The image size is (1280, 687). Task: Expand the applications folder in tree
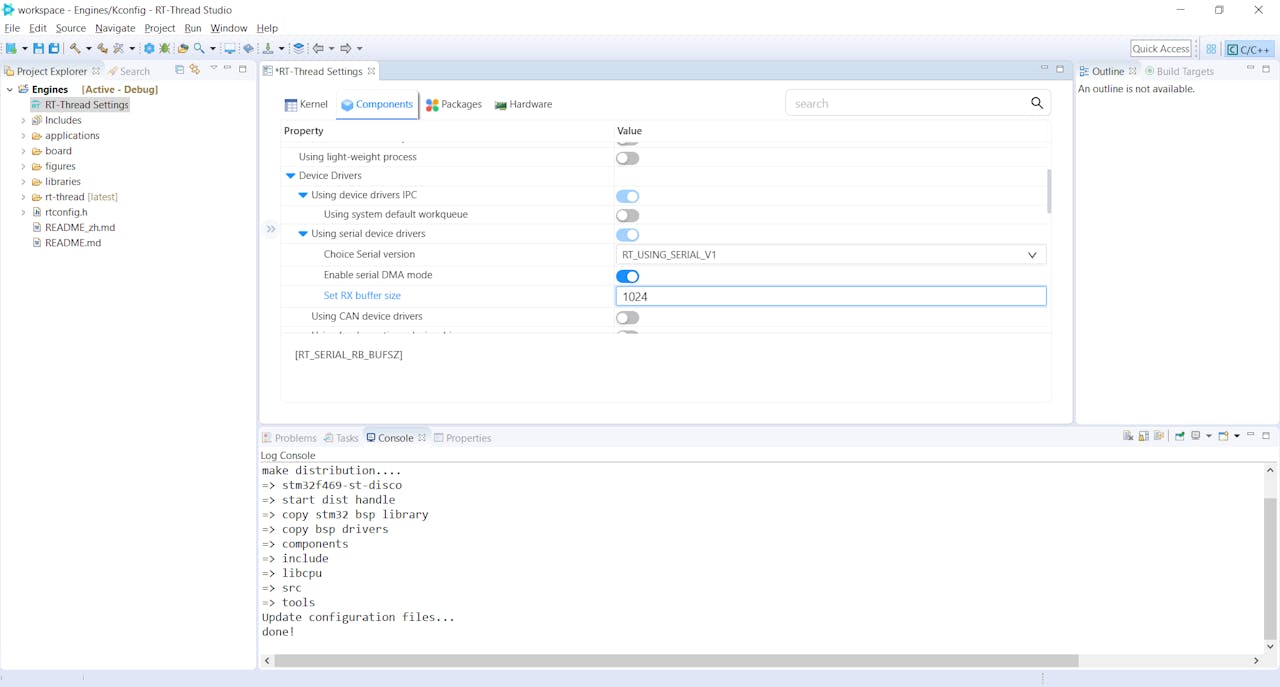pos(23,136)
